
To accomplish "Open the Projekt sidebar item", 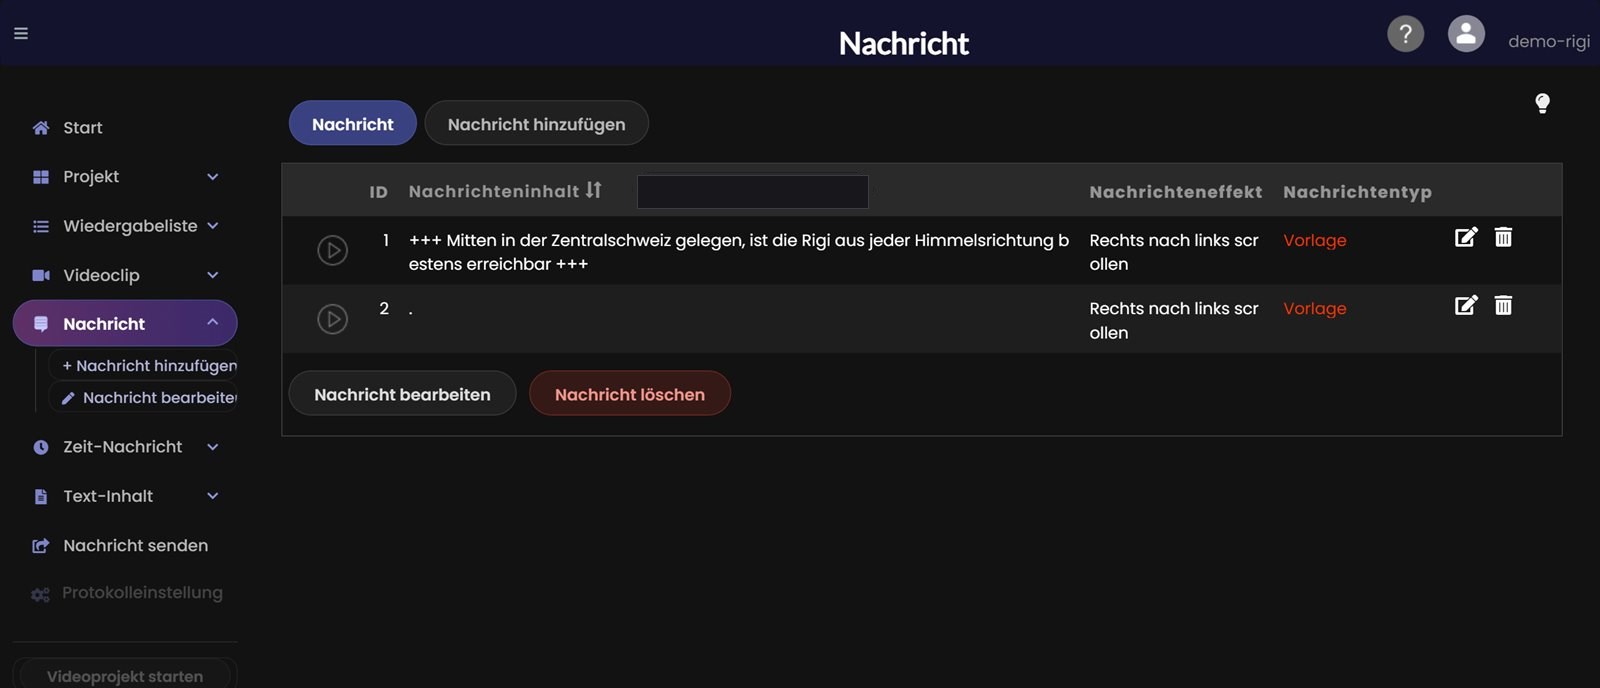I will (91, 176).
